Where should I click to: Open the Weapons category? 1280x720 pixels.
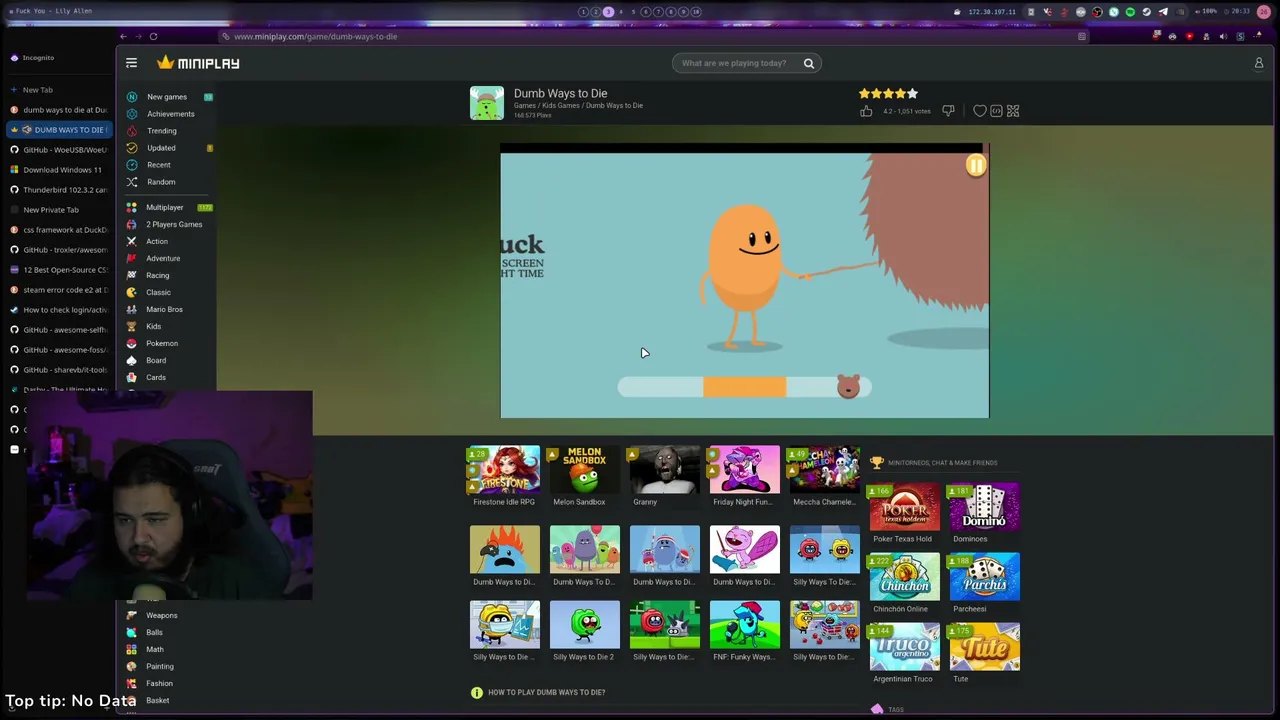pyautogui.click(x=161, y=615)
